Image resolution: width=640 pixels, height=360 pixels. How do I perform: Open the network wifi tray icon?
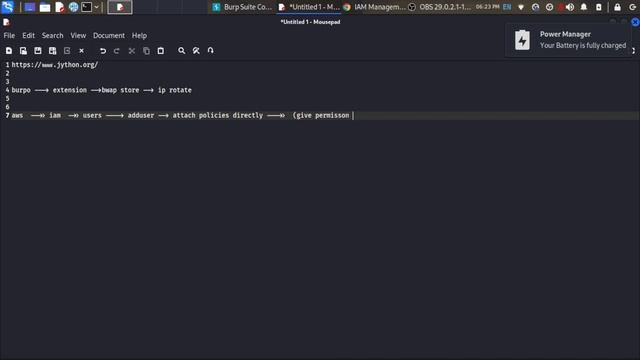click(521, 7)
